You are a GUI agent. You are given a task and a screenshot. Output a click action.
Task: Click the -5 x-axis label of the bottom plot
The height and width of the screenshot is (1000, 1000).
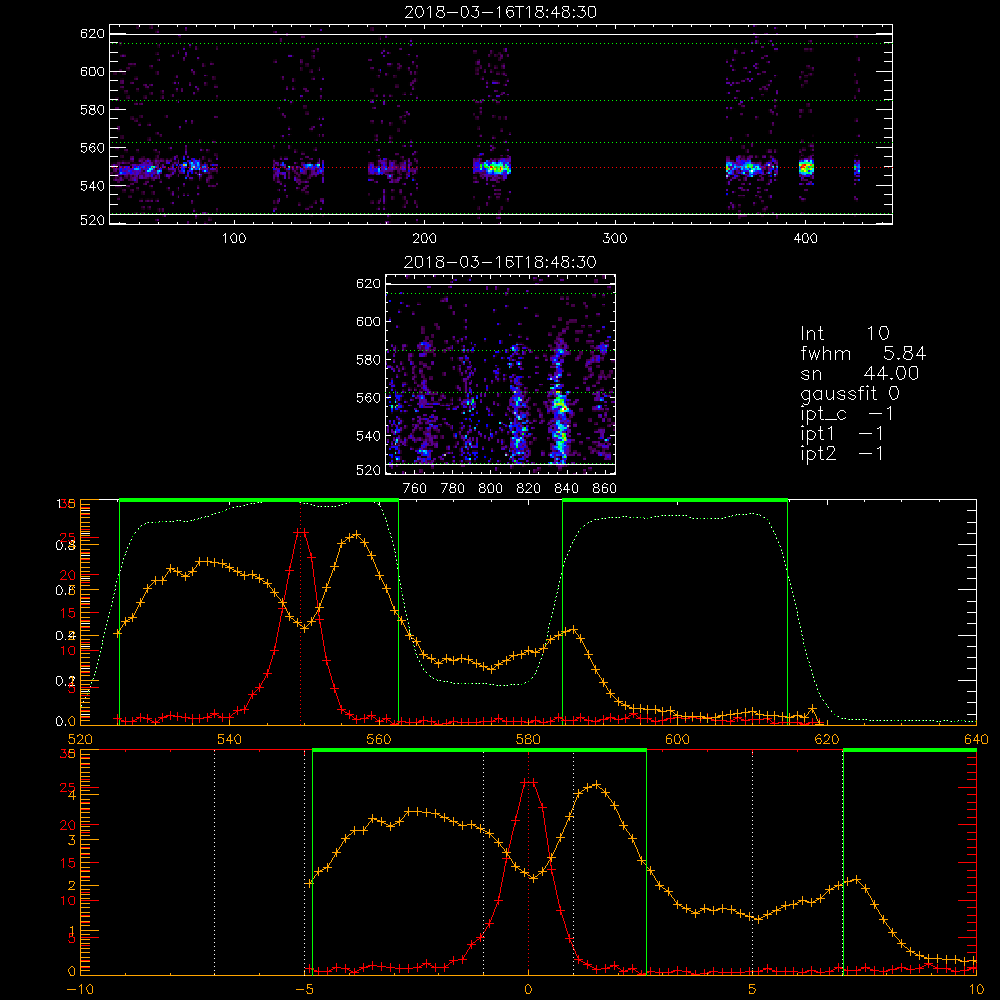pyautogui.click(x=304, y=989)
